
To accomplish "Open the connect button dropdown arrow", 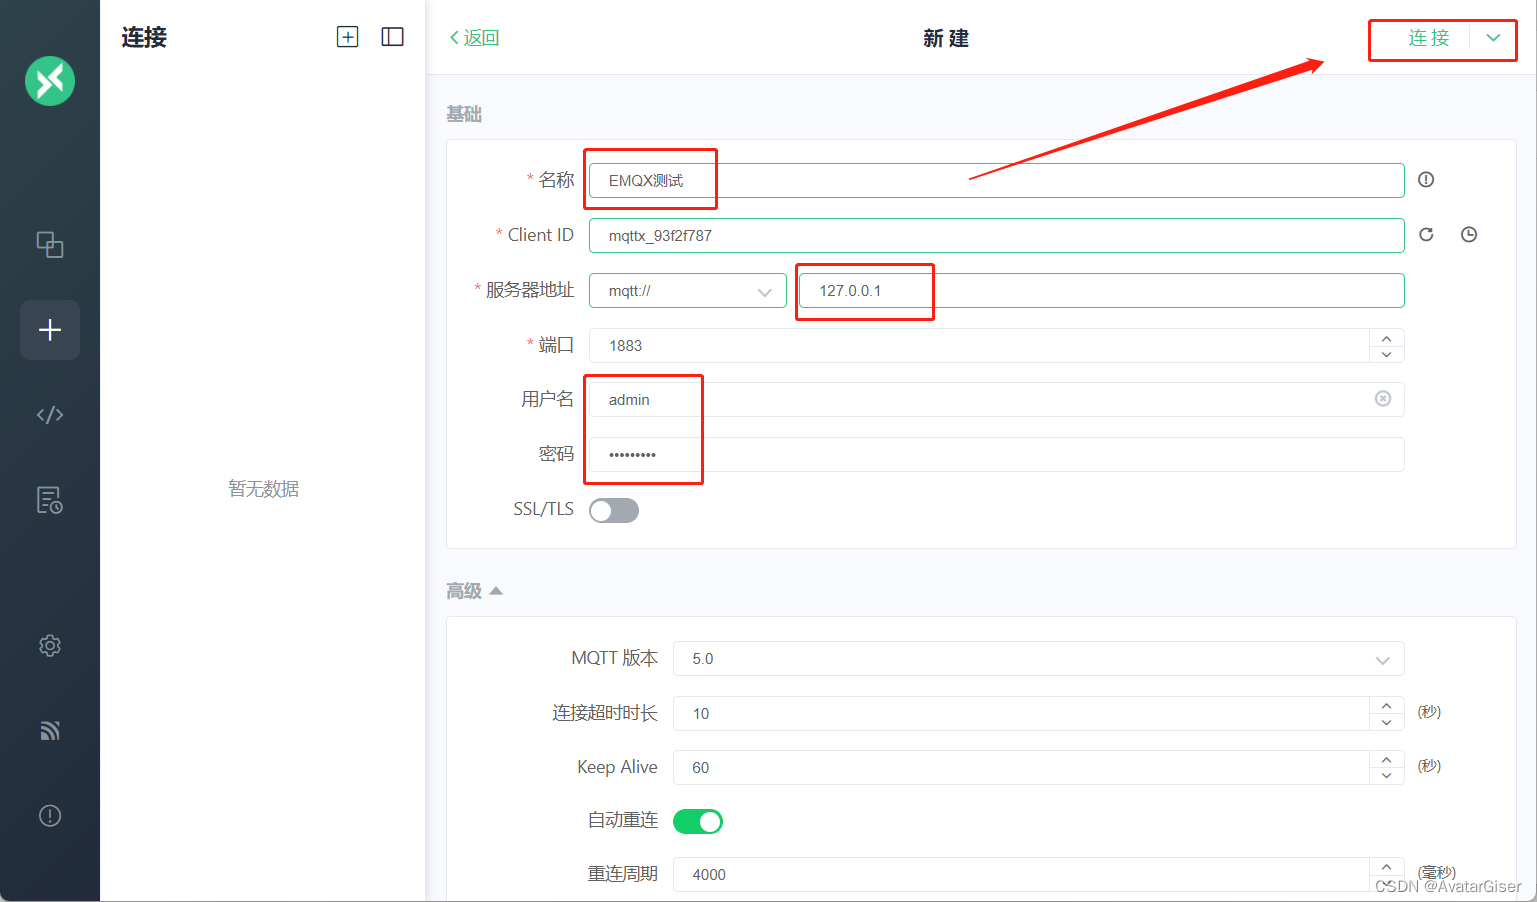I will click(1493, 38).
